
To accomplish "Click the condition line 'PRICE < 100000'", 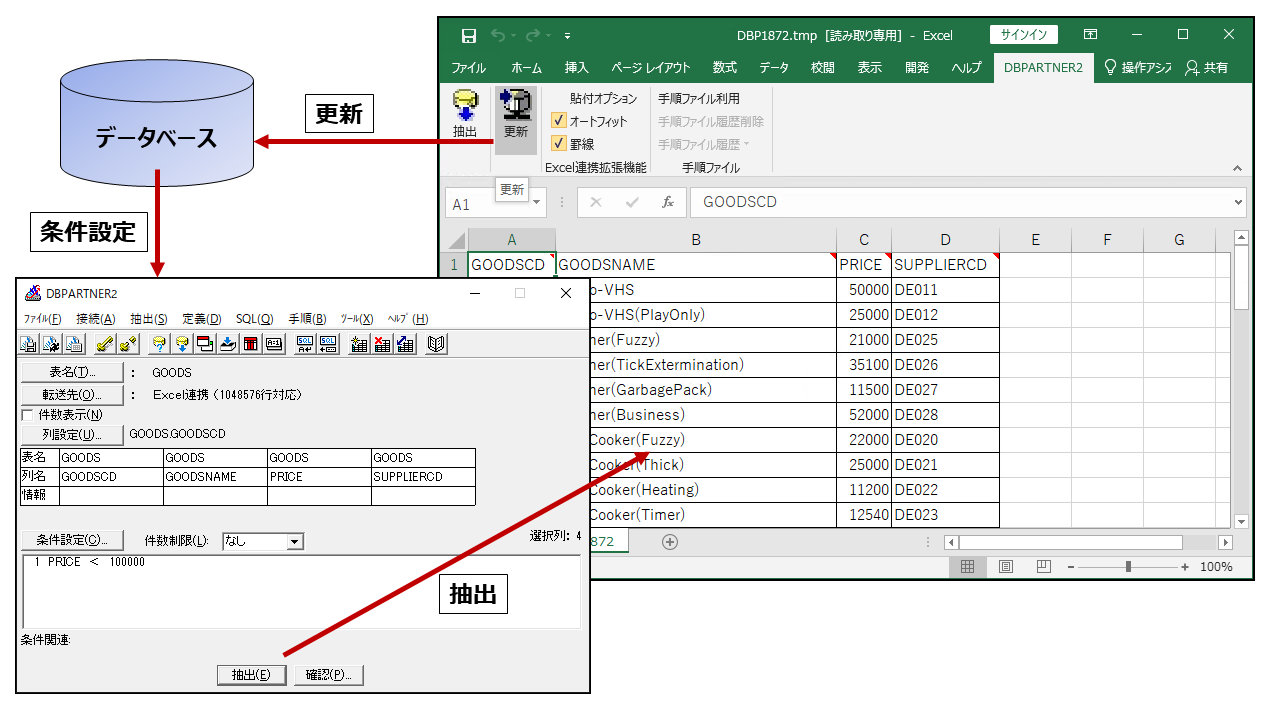I will (x=89, y=562).
